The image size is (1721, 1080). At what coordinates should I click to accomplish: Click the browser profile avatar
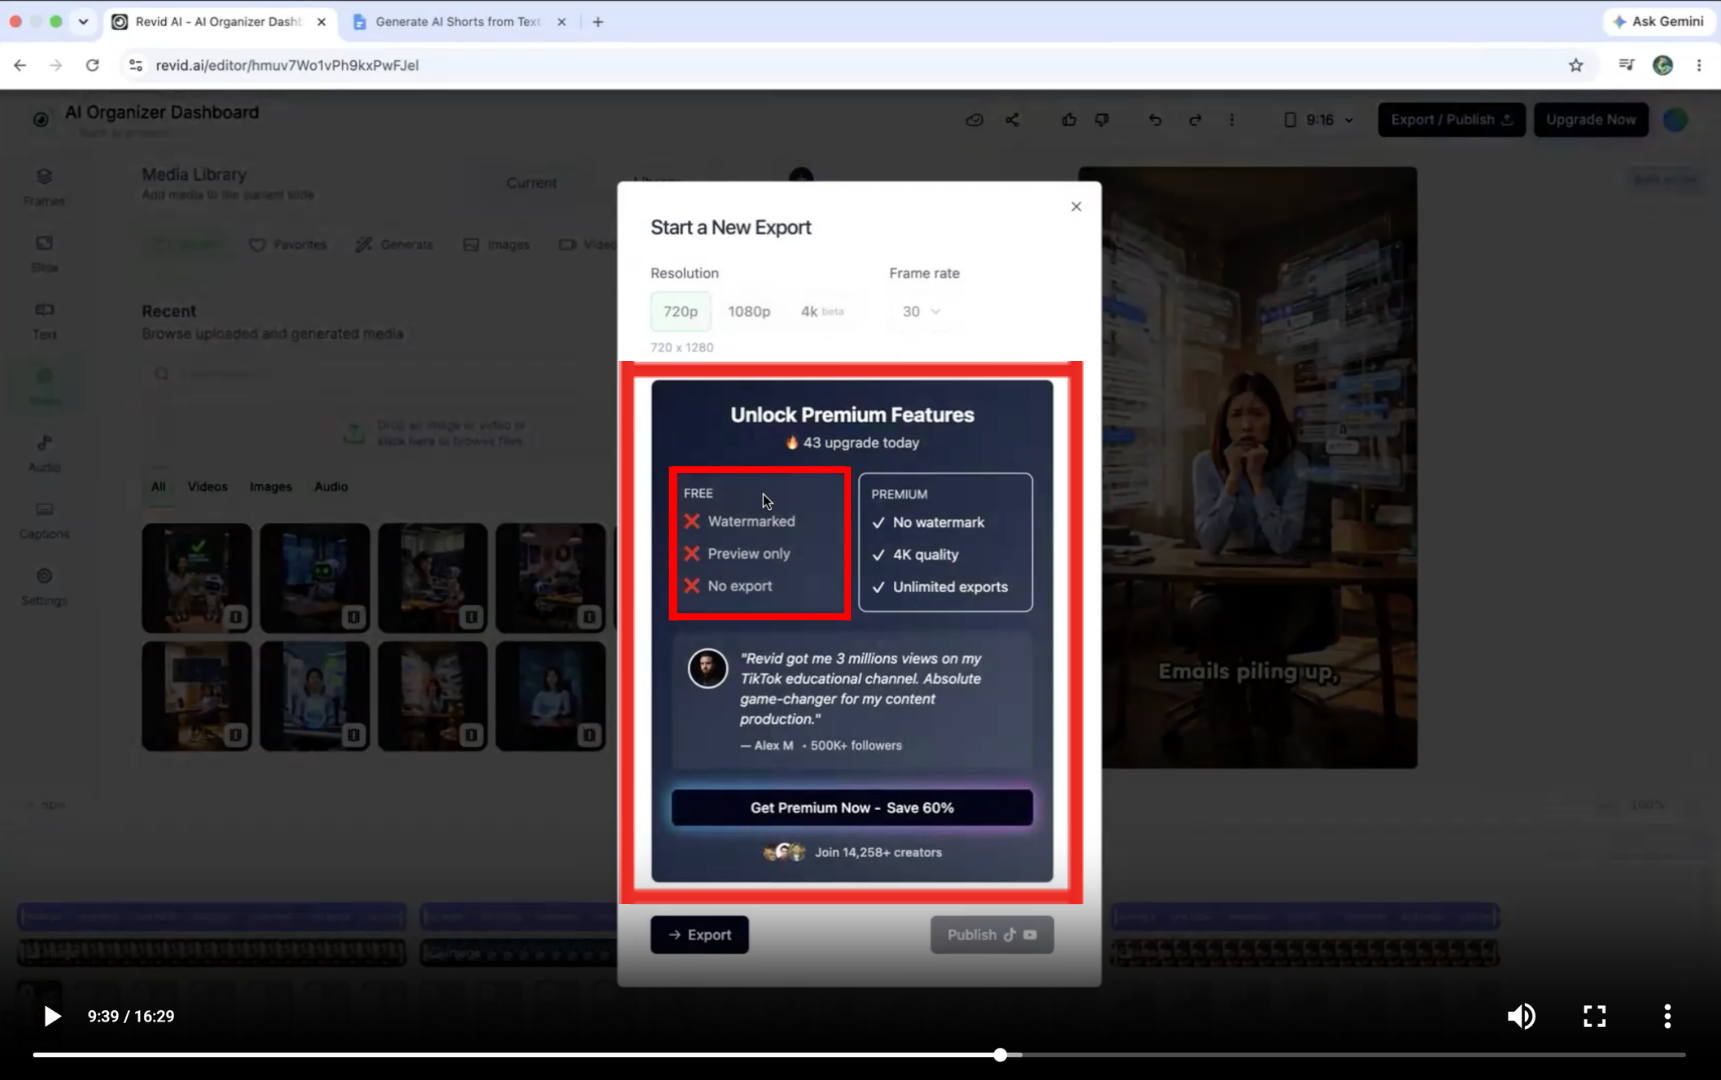(x=1662, y=65)
